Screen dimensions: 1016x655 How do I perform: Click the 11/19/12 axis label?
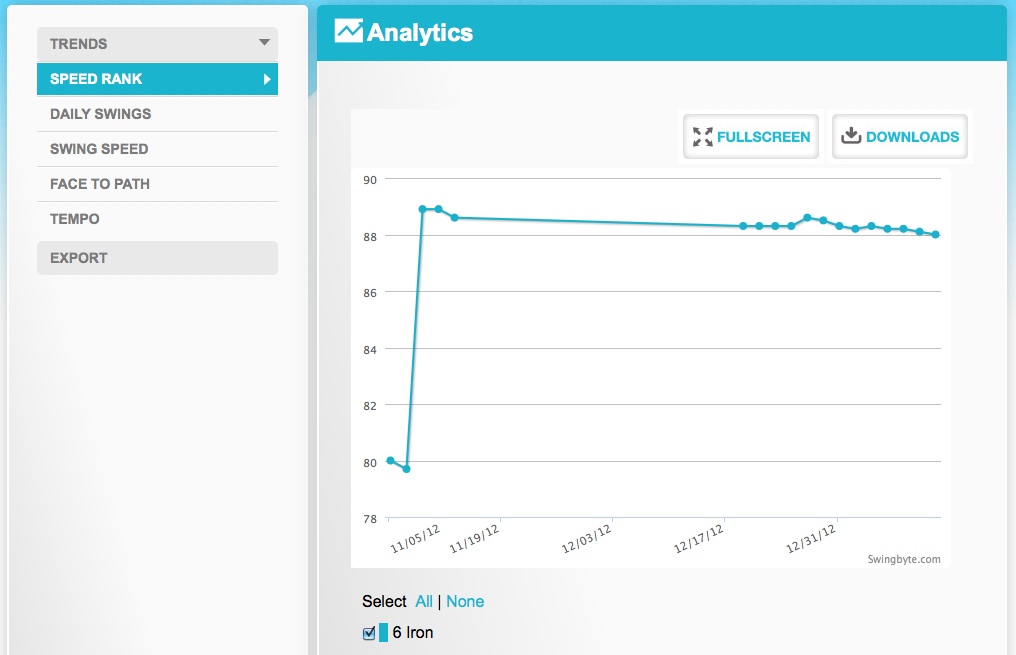click(474, 539)
